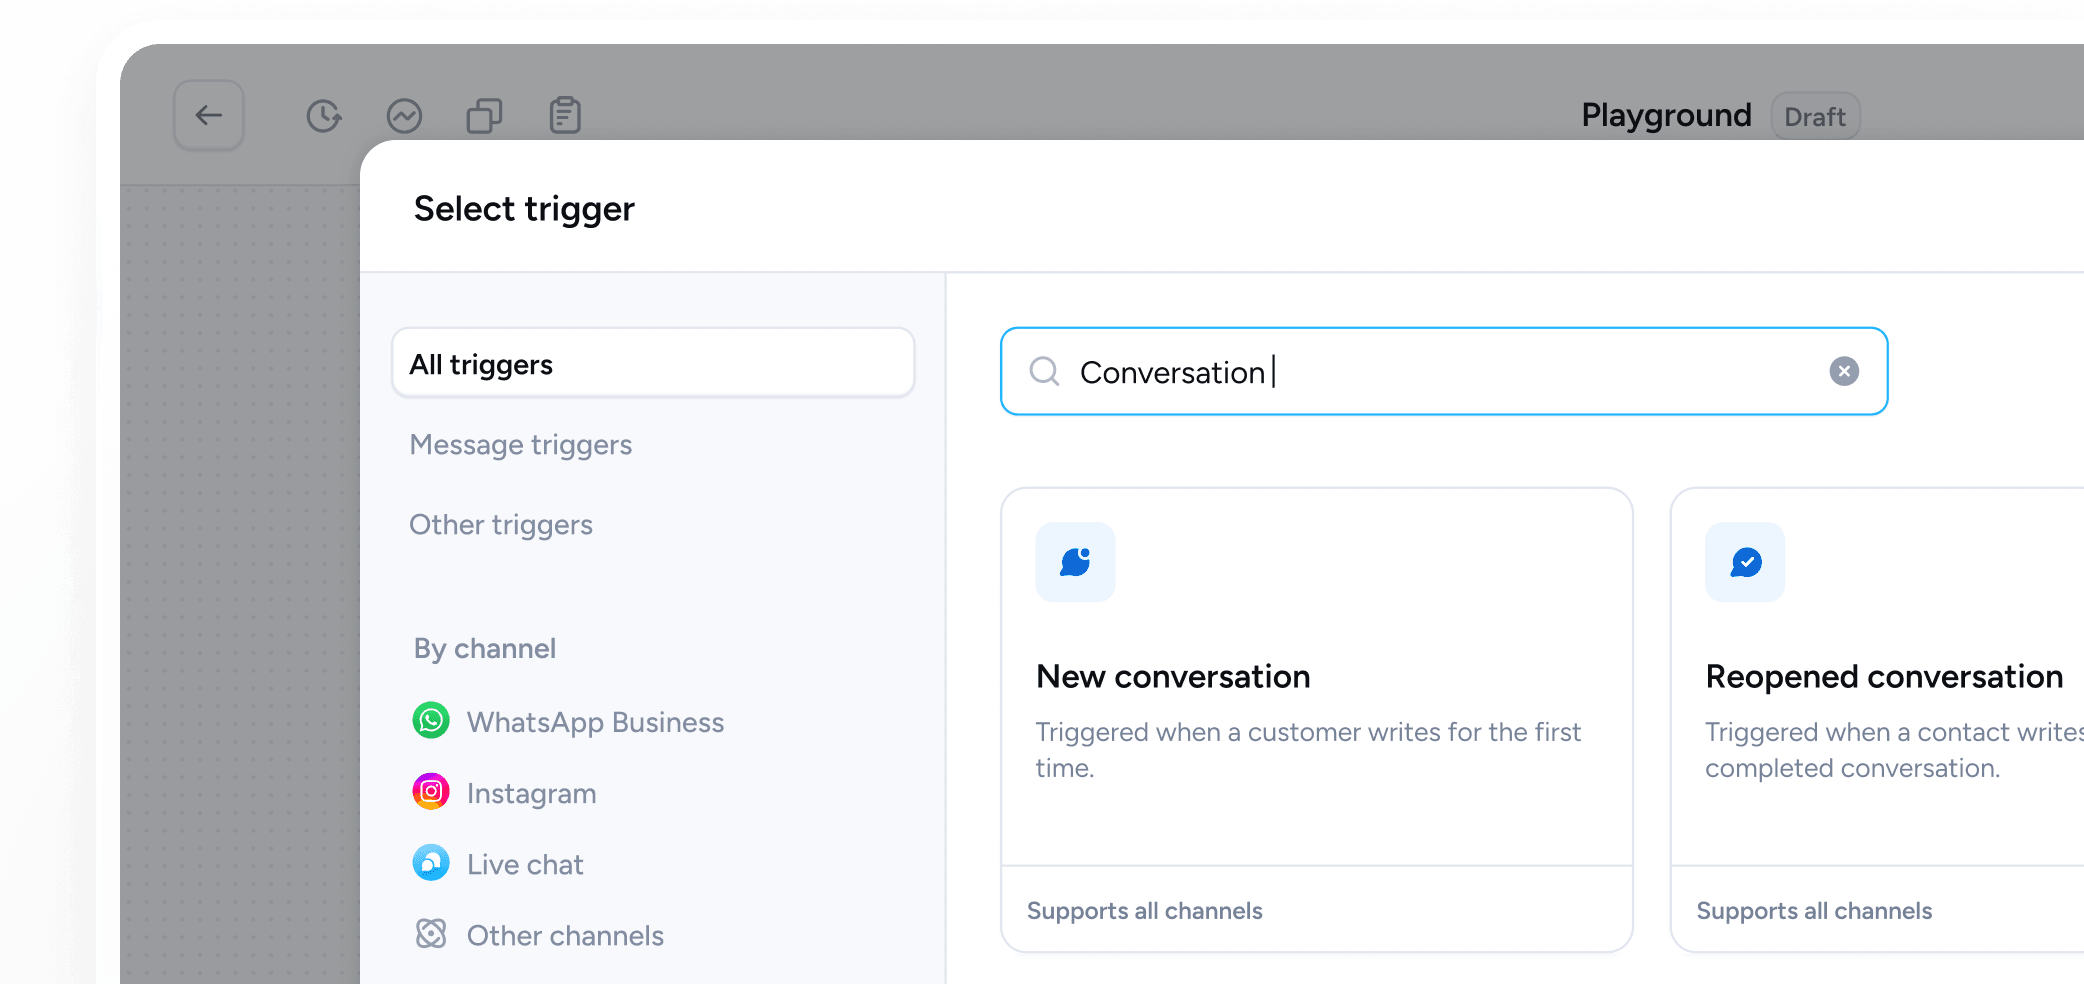The height and width of the screenshot is (984, 2084).
Task: Open the Other triggers category
Action: [x=501, y=525]
